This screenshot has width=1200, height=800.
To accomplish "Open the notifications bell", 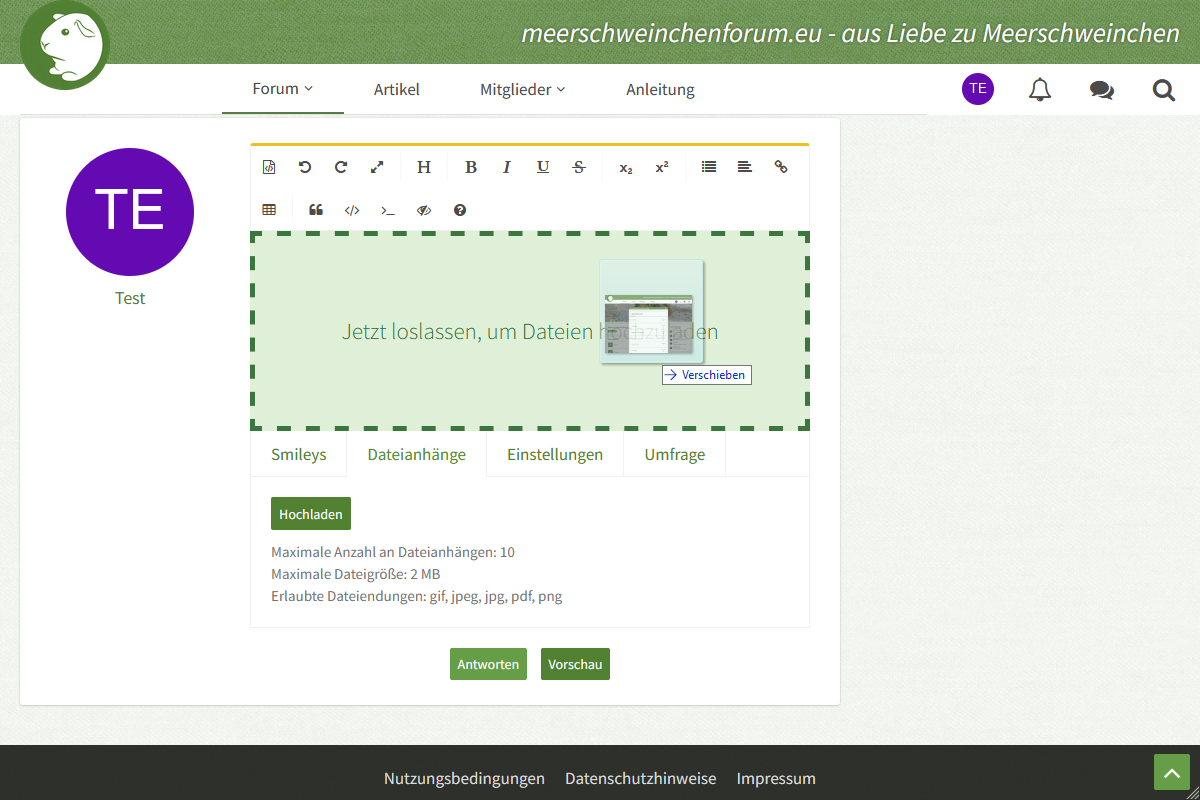I will 1040,90.
